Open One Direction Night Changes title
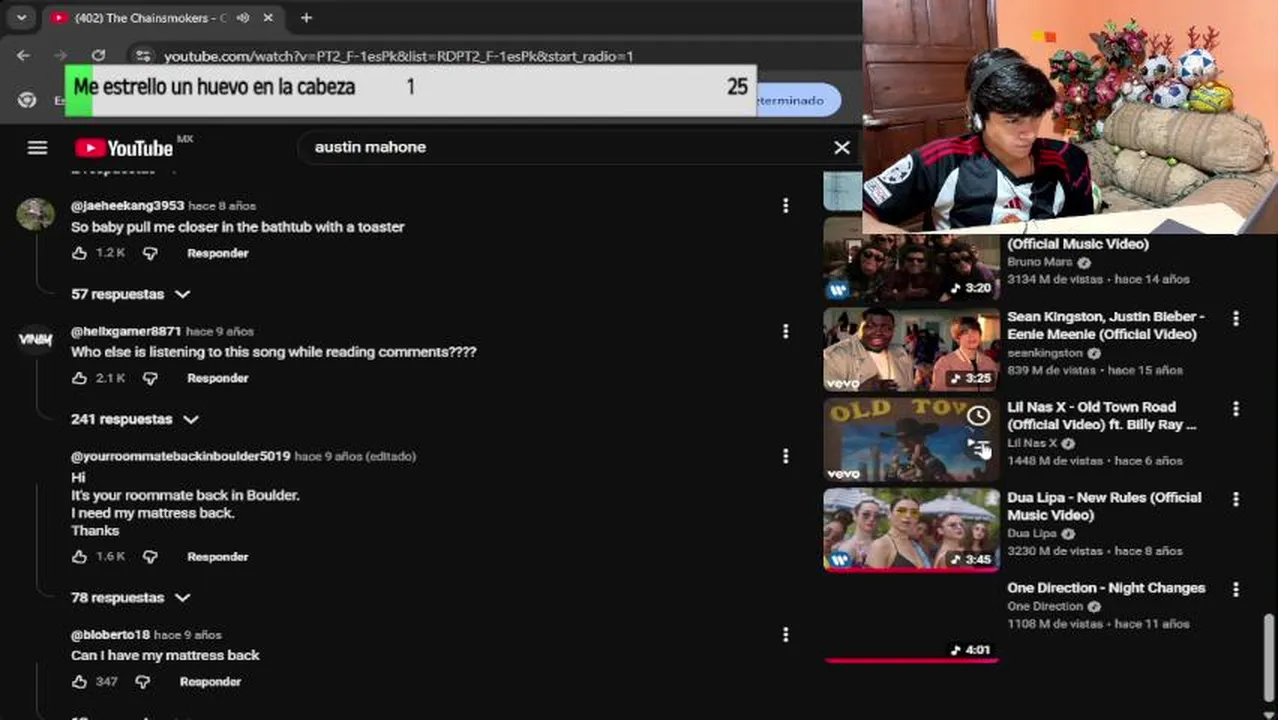This screenshot has width=1278, height=720. pos(1106,588)
